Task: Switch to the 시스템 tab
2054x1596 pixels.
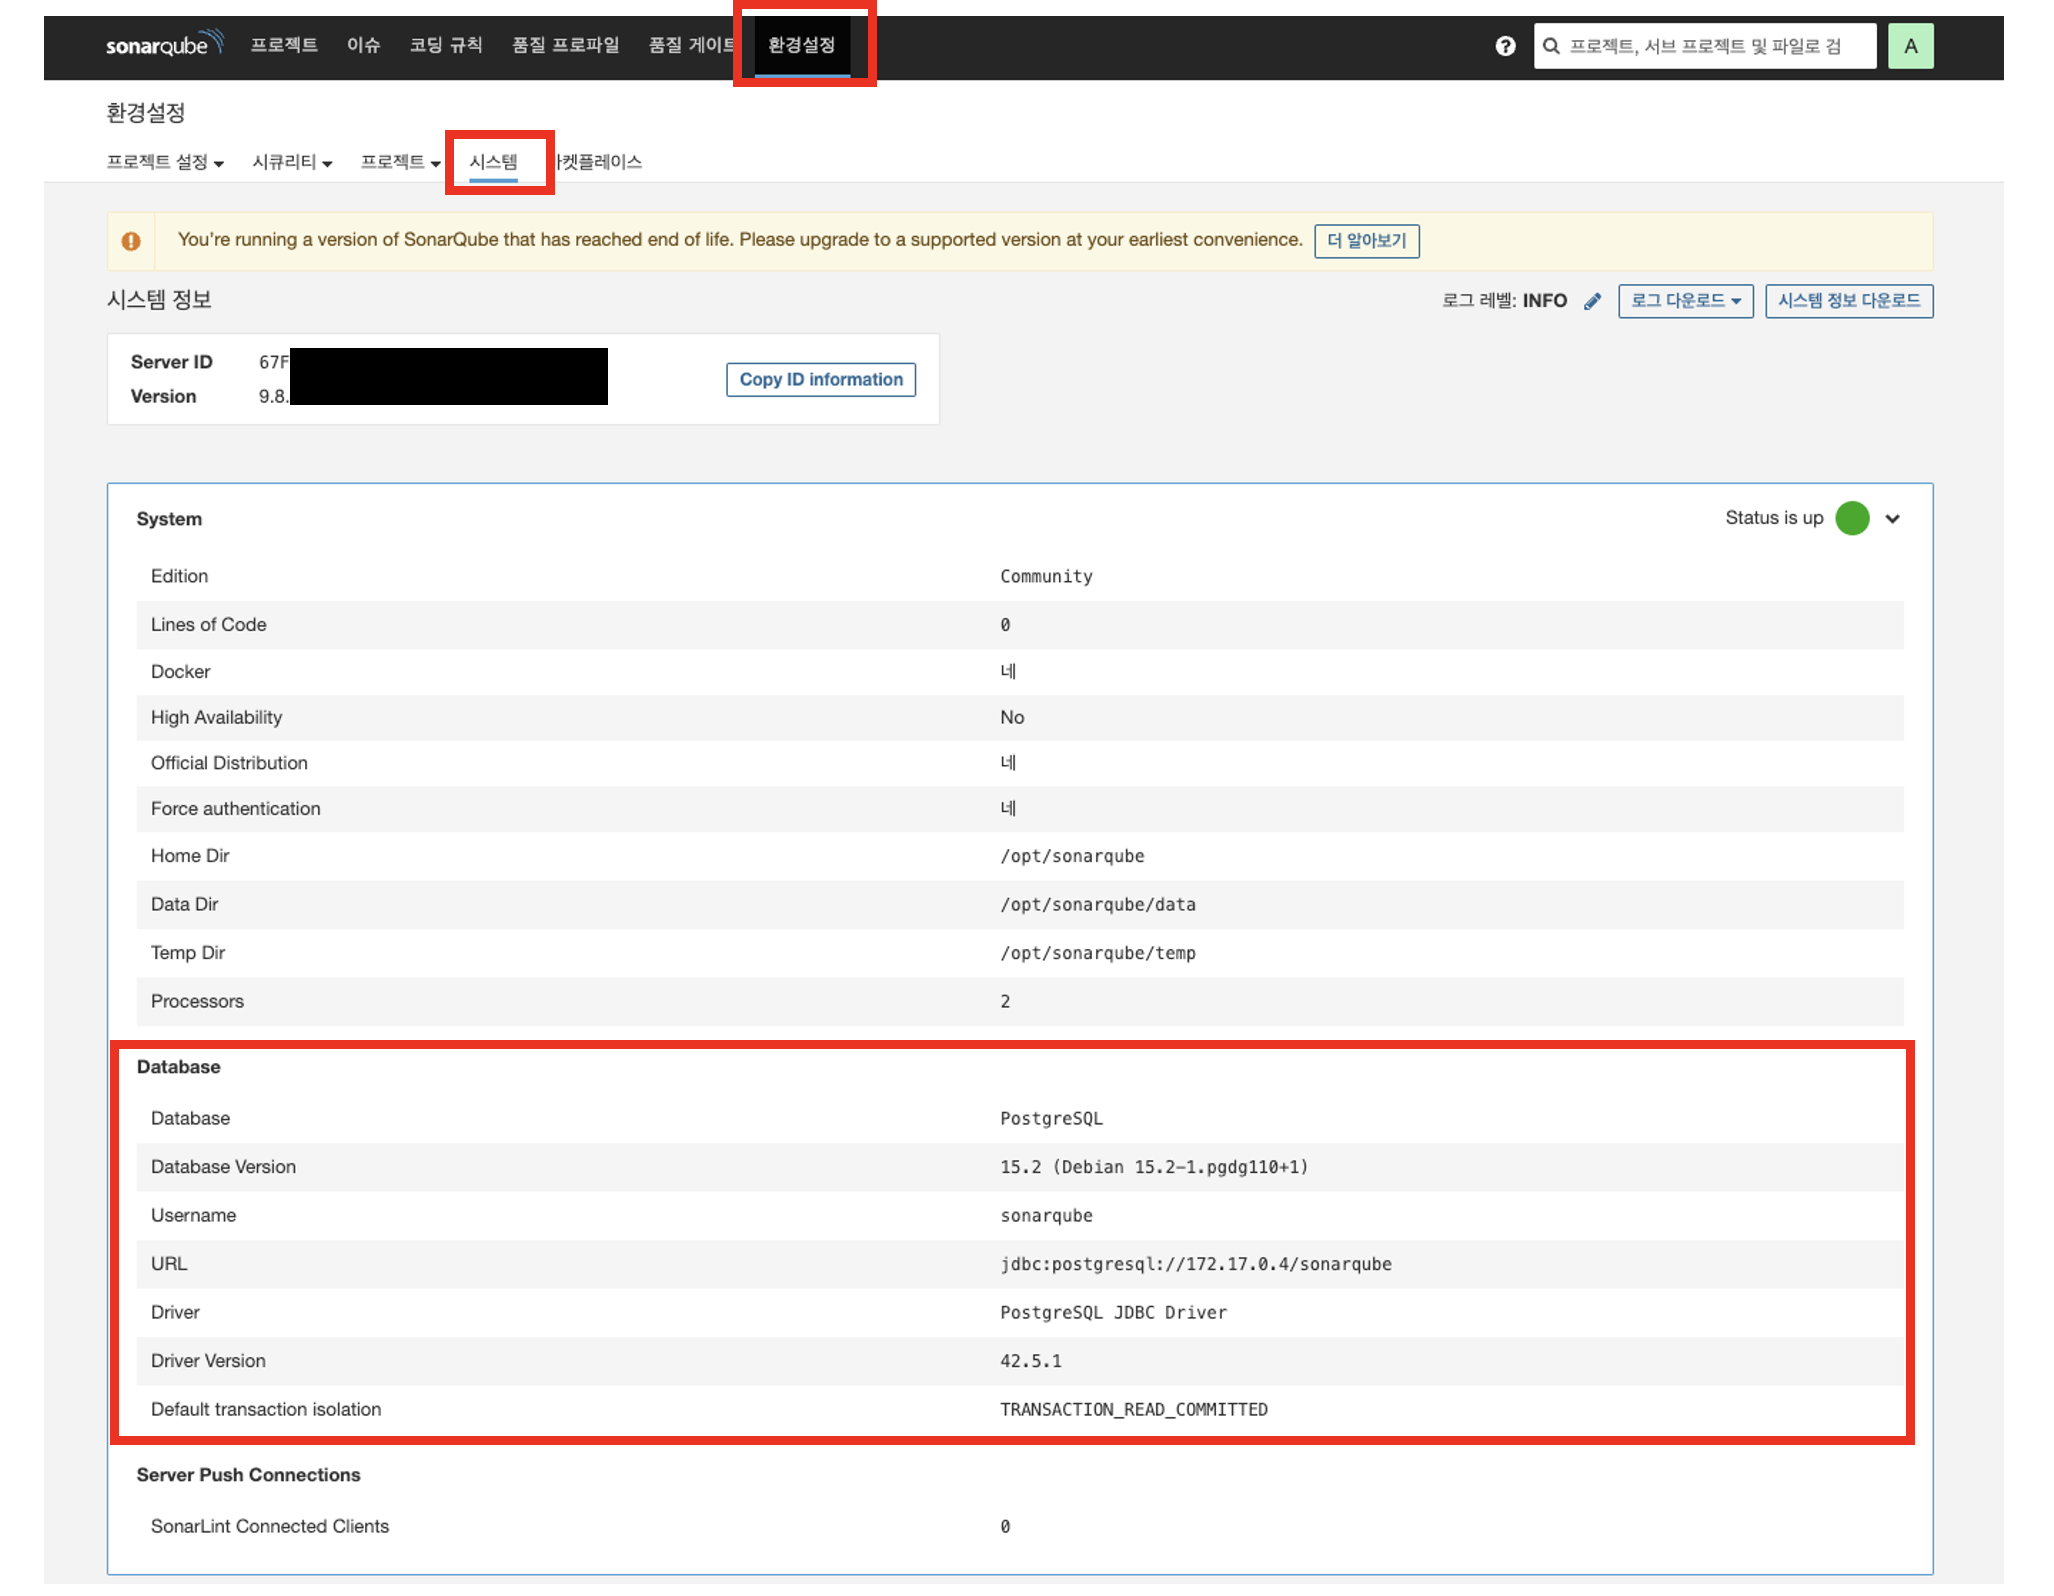Action: 493,162
